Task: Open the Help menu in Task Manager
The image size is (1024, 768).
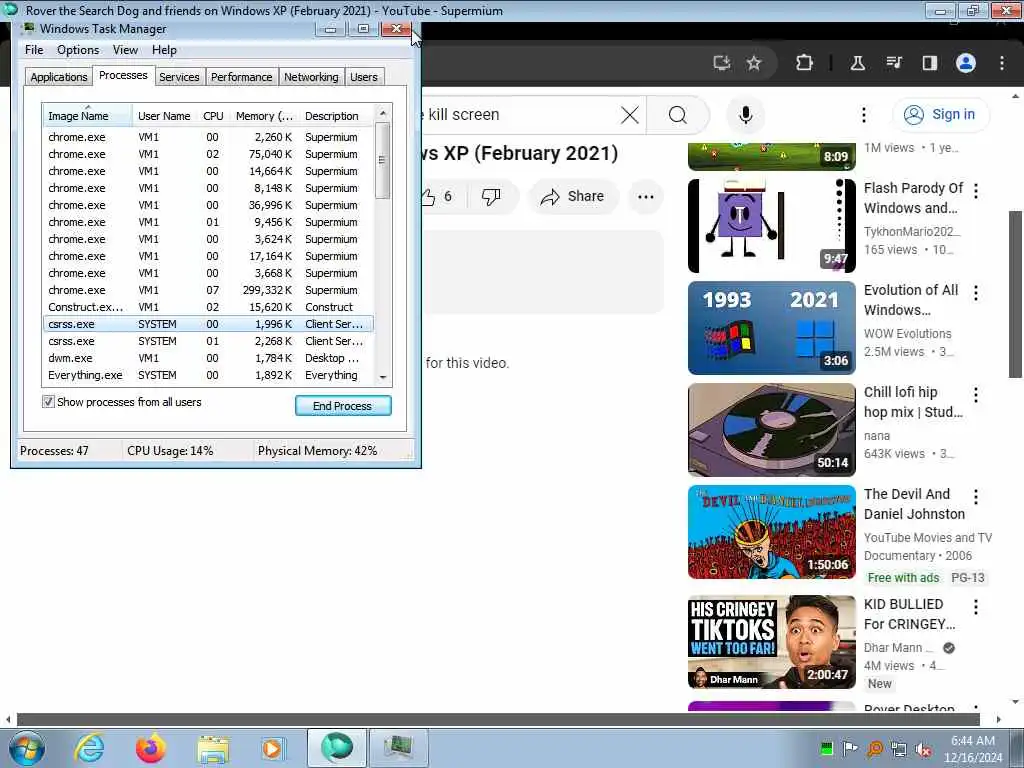Action: (x=164, y=50)
